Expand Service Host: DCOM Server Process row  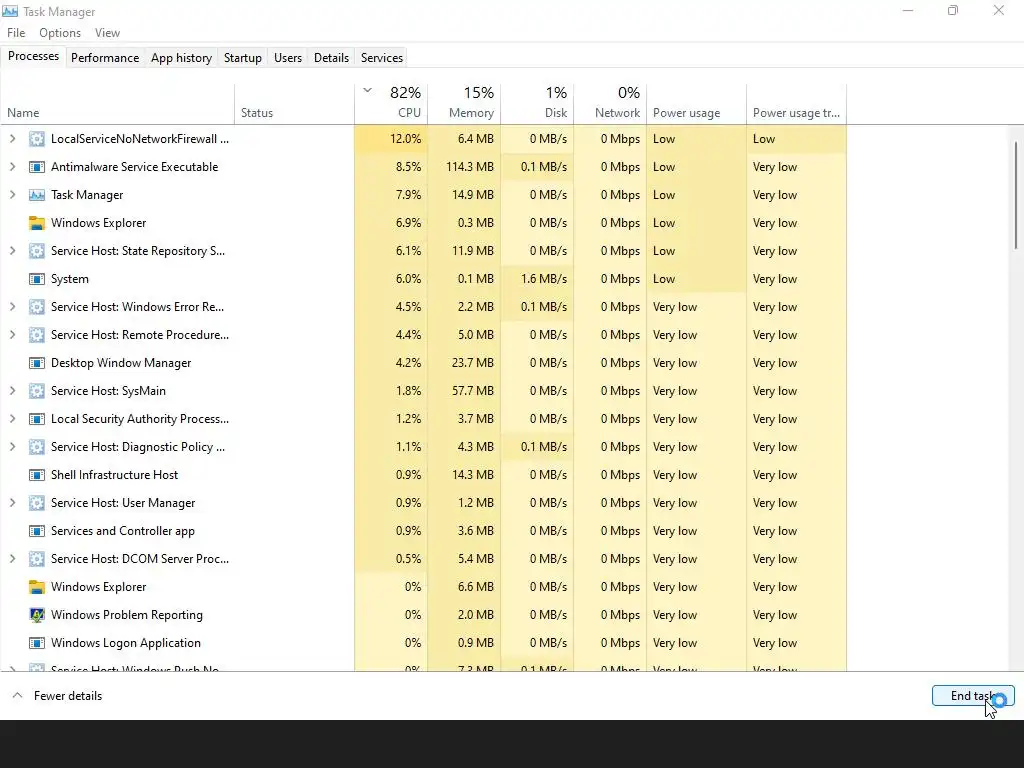(12, 559)
